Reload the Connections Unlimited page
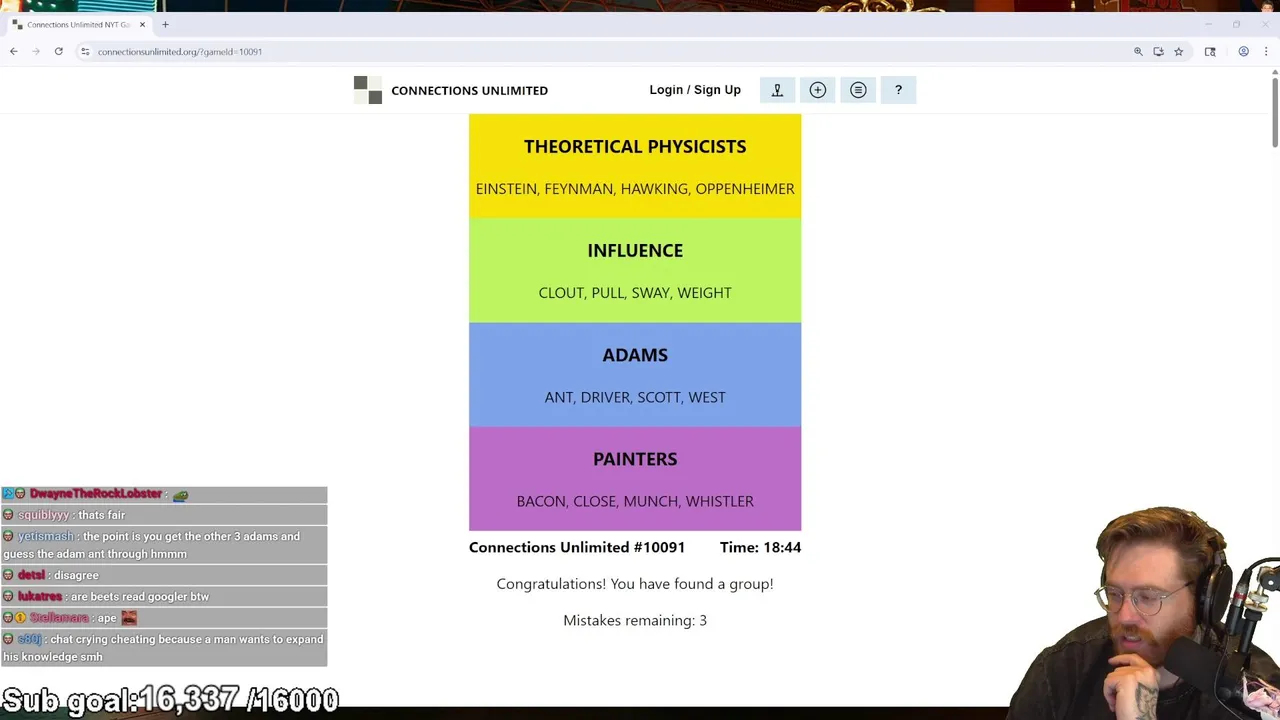The width and height of the screenshot is (1280, 720). tap(59, 51)
